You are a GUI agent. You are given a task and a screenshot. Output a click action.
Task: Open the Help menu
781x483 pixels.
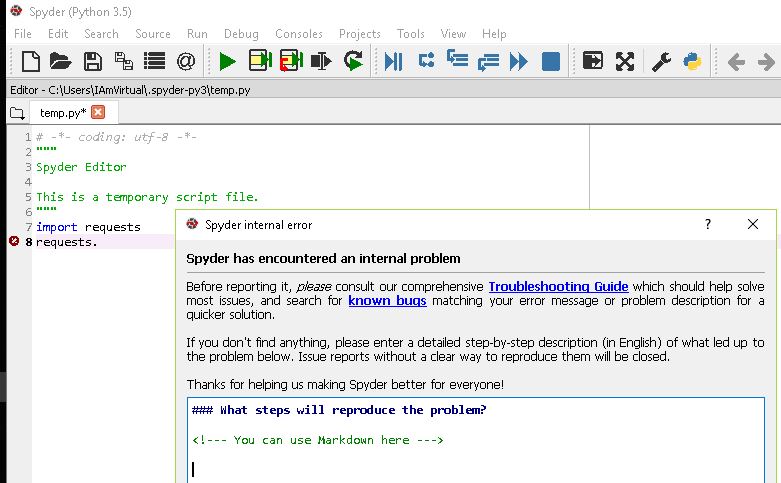(x=494, y=34)
